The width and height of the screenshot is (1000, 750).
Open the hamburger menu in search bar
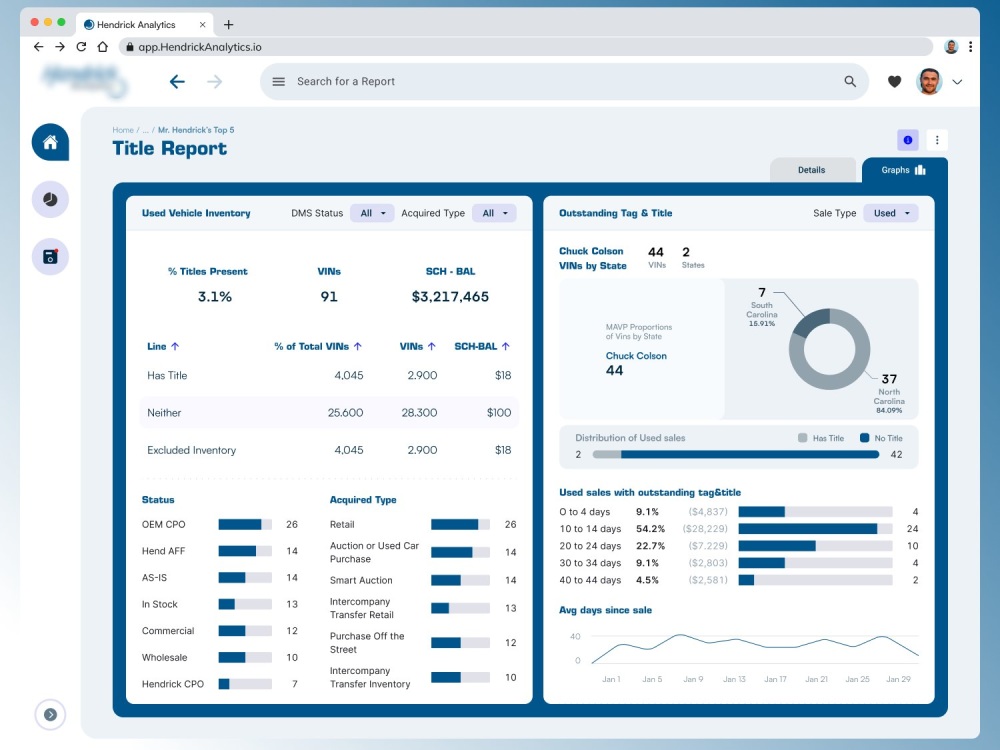click(279, 82)
